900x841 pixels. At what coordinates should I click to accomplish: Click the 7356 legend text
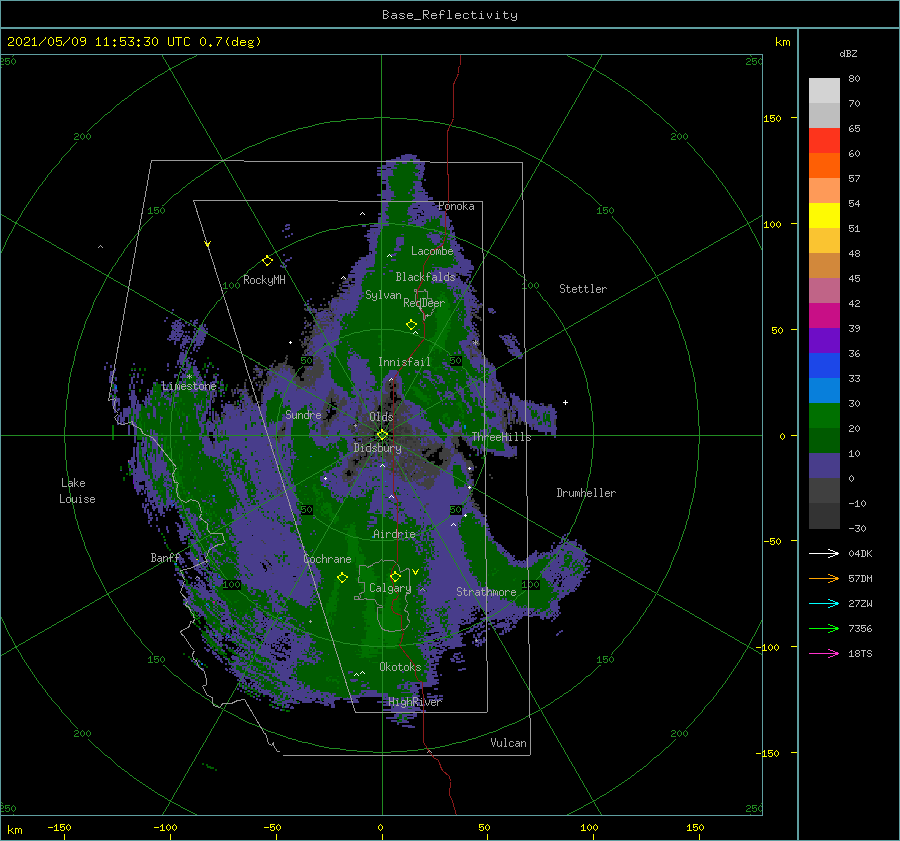(x=860, y=629)
